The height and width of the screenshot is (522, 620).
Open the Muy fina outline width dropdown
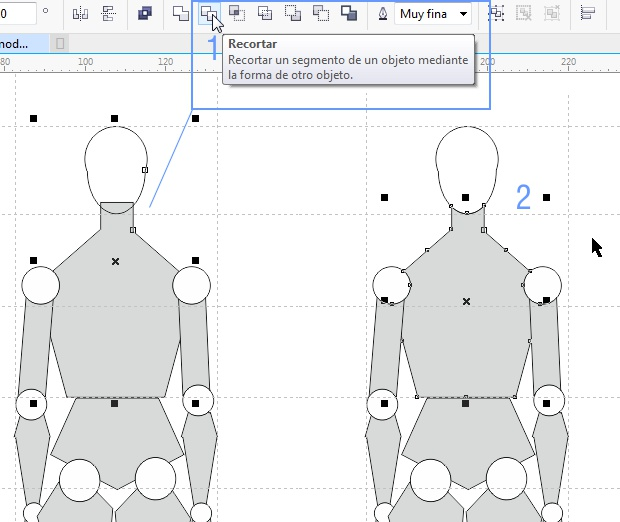point(463,14)
